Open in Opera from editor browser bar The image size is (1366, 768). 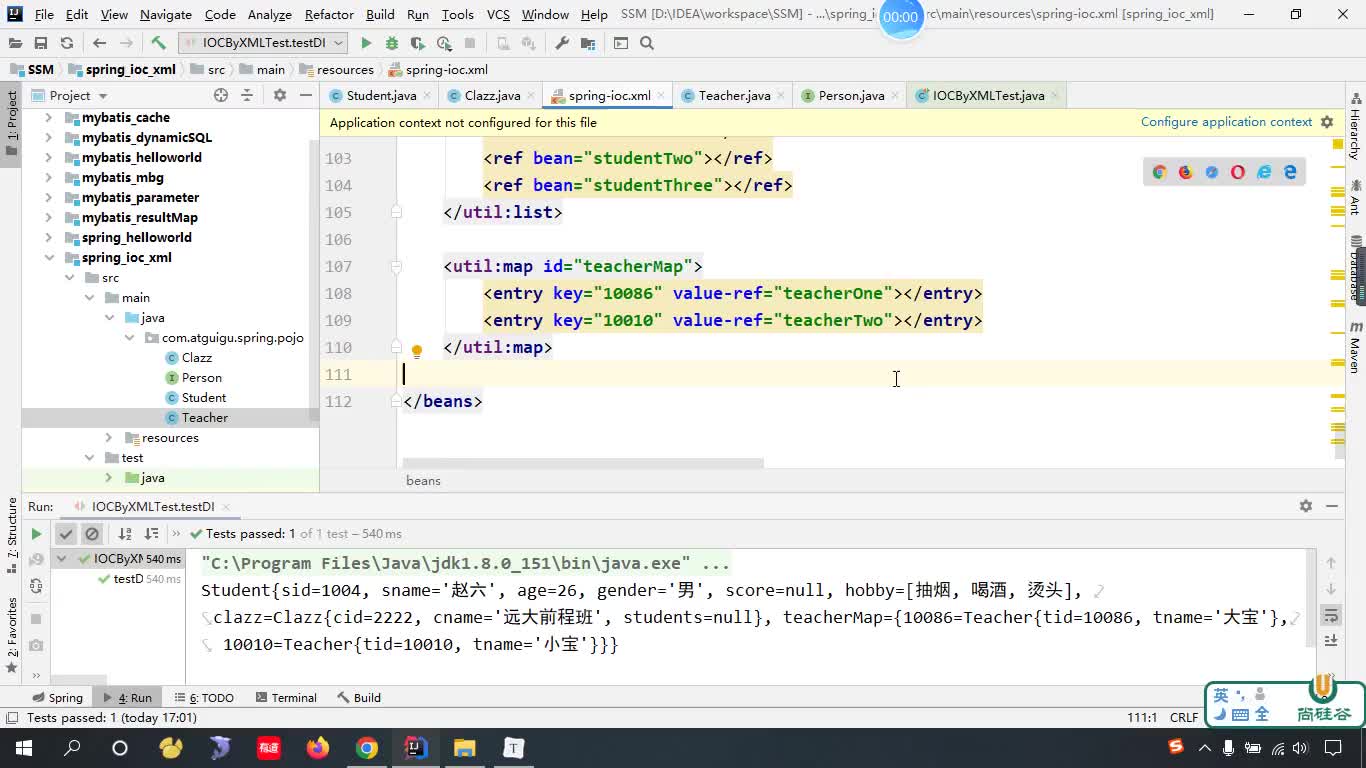click(1238, 172)
